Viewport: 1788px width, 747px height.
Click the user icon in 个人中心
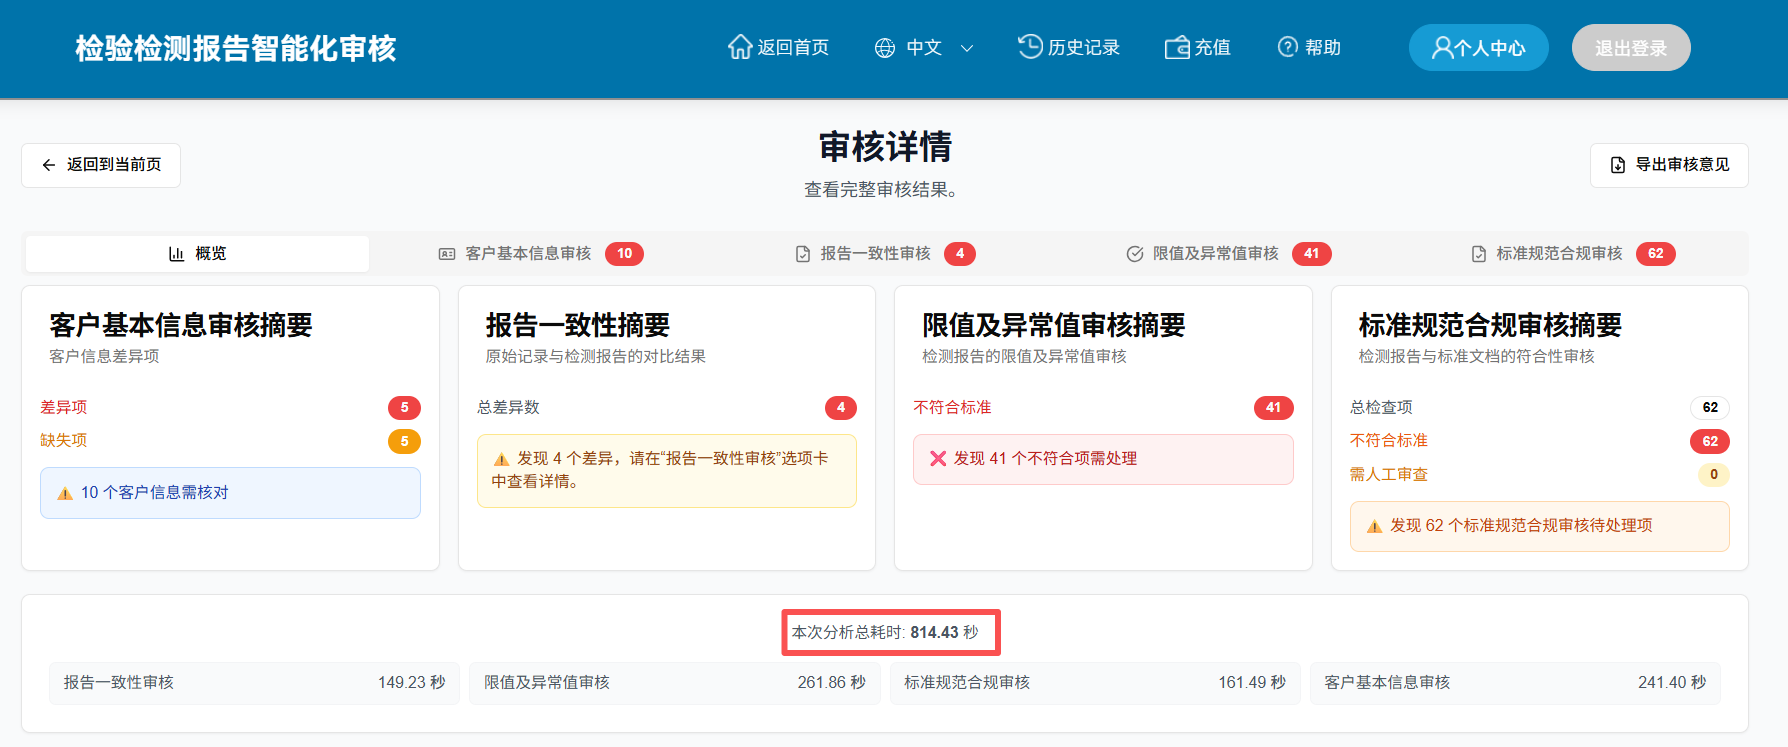click(x=1443, y=48)
